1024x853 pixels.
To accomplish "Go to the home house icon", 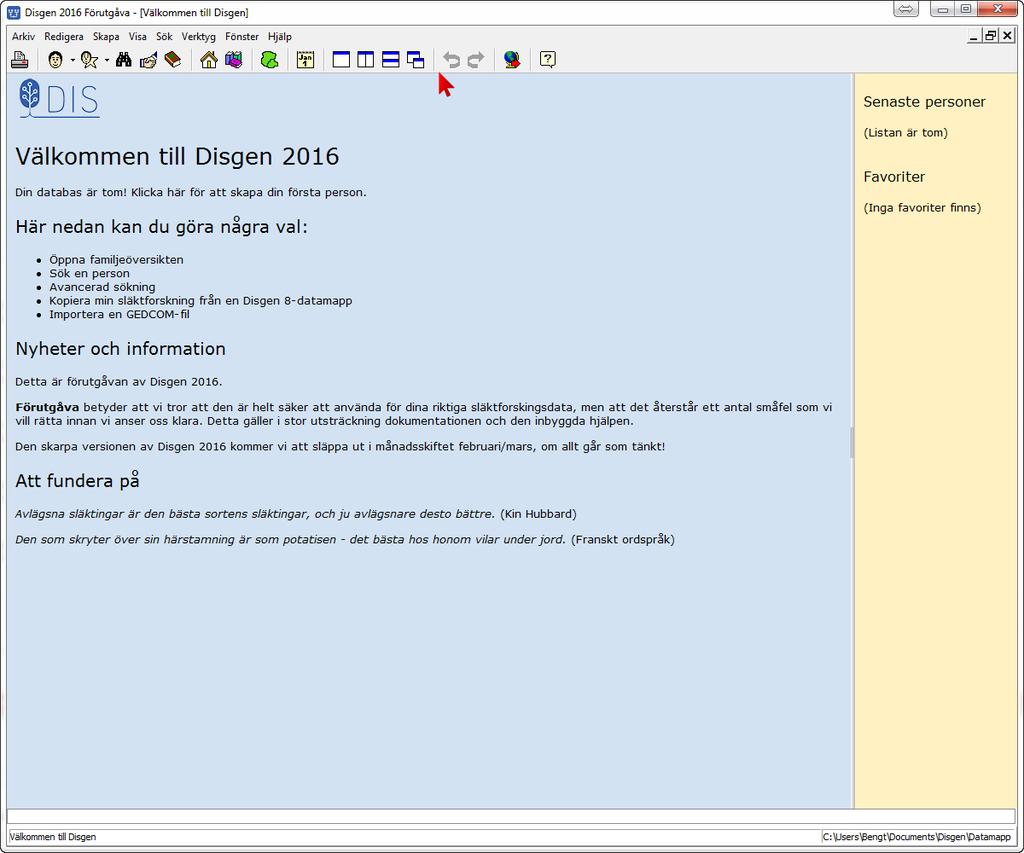I will coord(209,60).
